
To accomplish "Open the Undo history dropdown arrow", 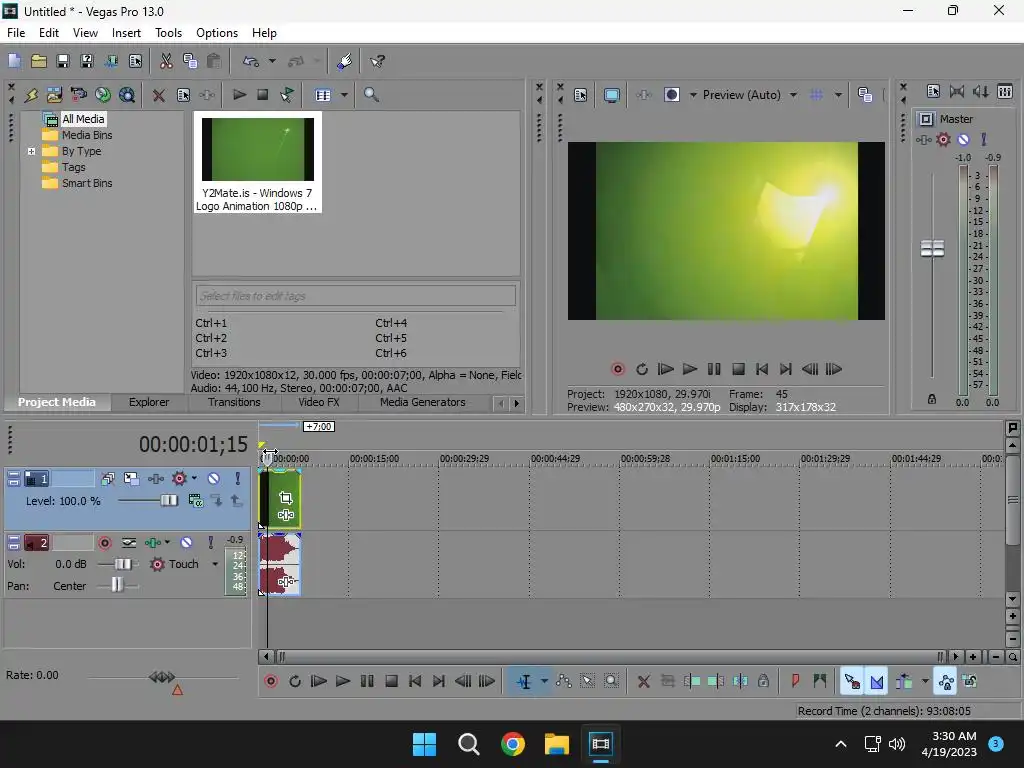I will click(x=272, y=61).
